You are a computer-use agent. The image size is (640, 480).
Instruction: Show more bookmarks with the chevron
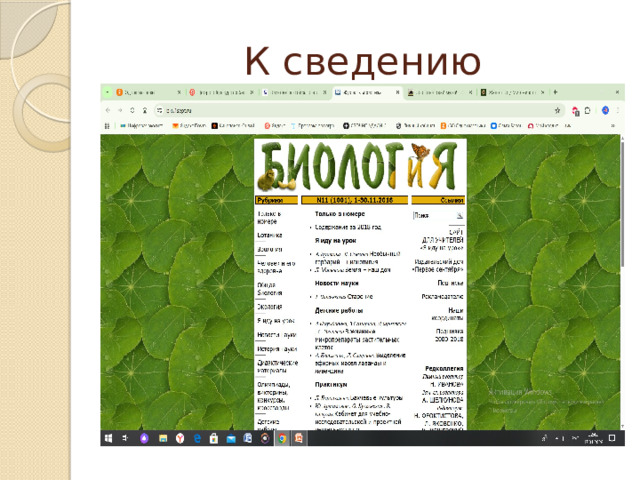(x=613, y=126)
